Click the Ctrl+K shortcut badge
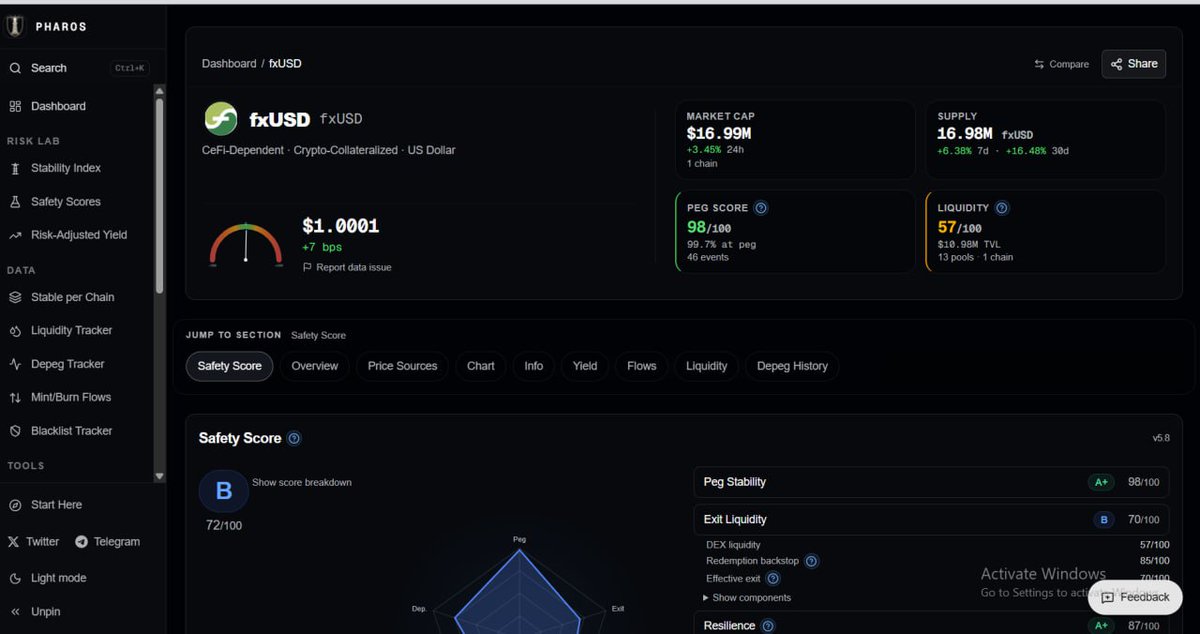The width and height of the screenshot is (1200, 634). coord(130,69)
